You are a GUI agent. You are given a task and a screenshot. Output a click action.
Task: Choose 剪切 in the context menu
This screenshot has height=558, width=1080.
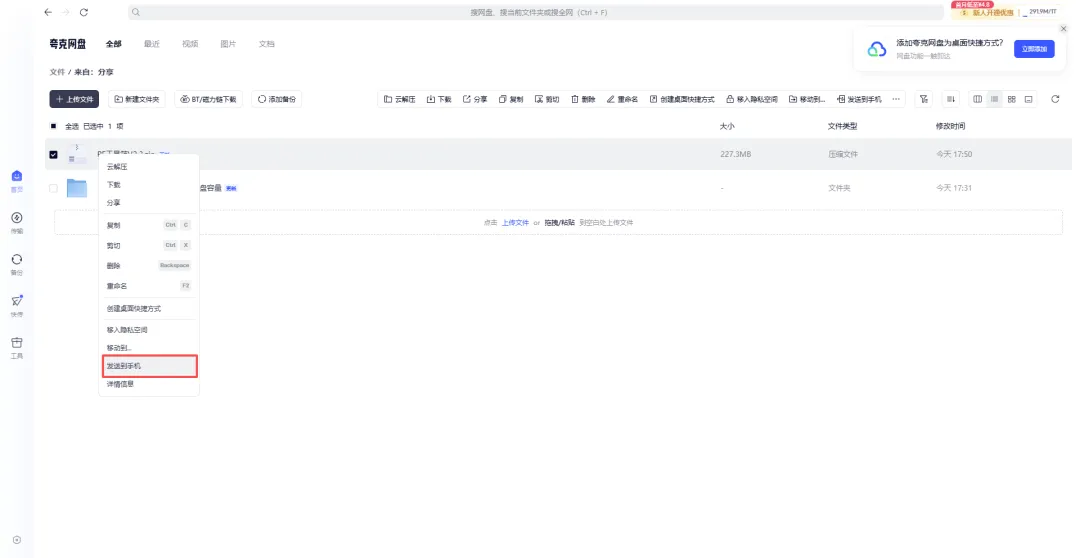149,245
